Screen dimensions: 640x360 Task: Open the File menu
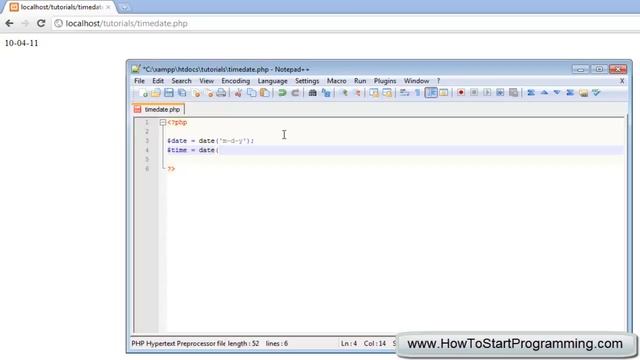pos(139,81)
